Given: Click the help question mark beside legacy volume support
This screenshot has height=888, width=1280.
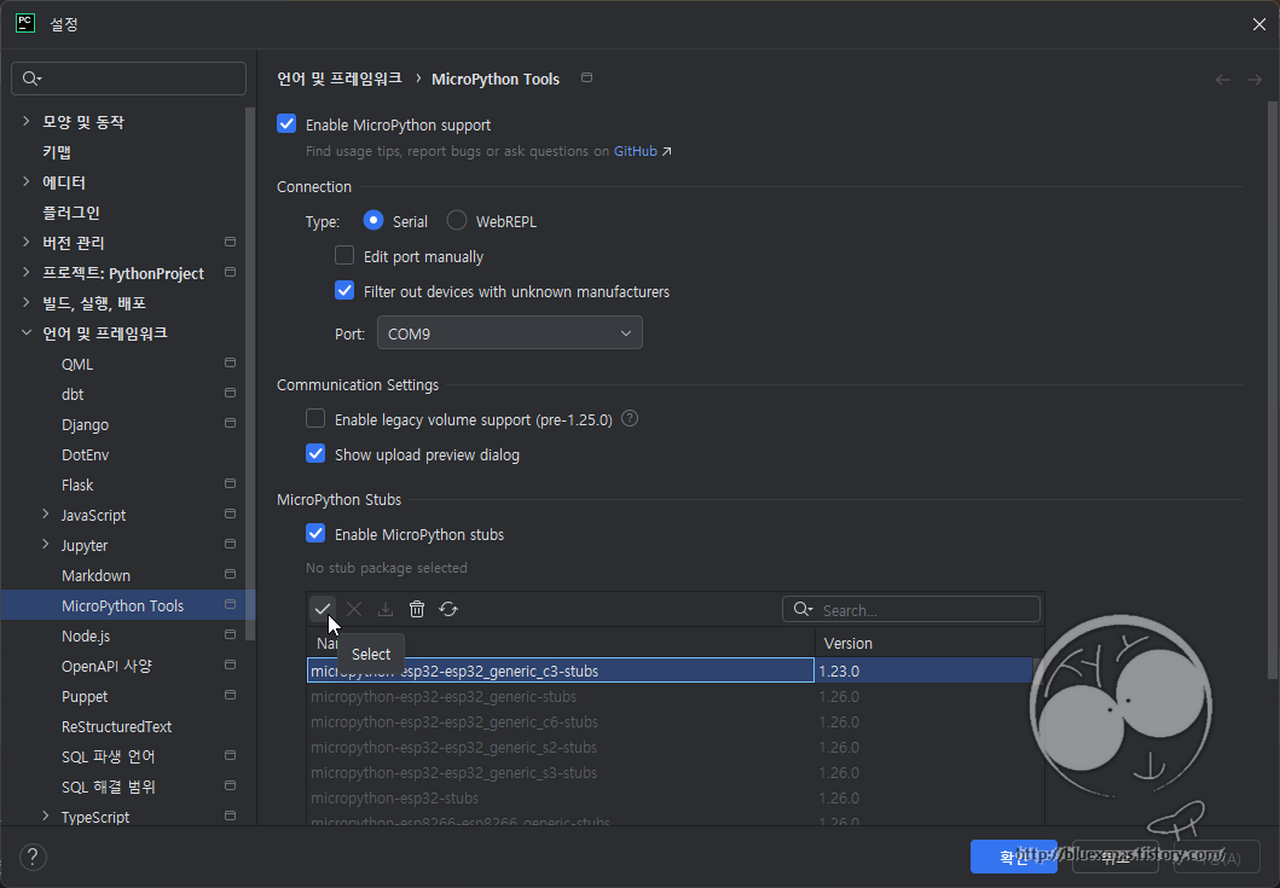Looking at the screenshot, I should 630,419.
